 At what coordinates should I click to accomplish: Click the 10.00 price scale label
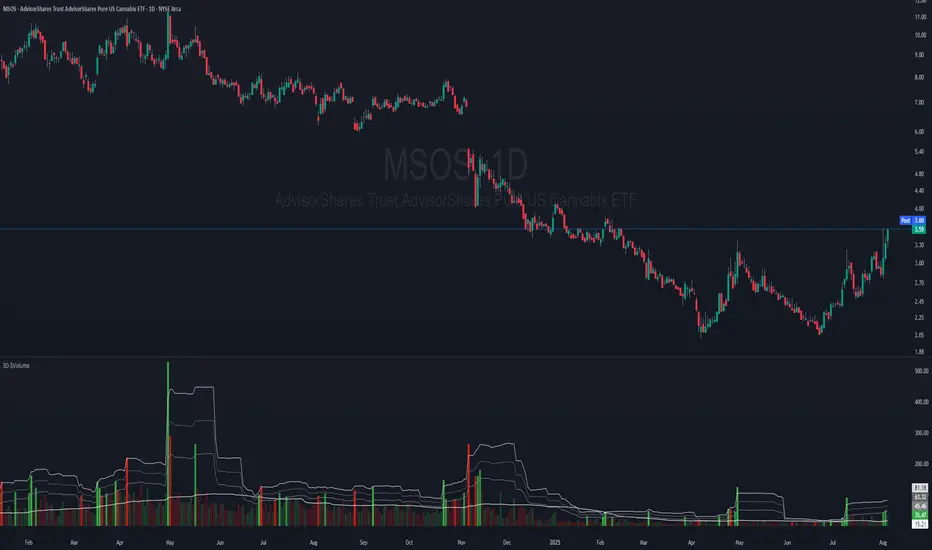(920, 35)
